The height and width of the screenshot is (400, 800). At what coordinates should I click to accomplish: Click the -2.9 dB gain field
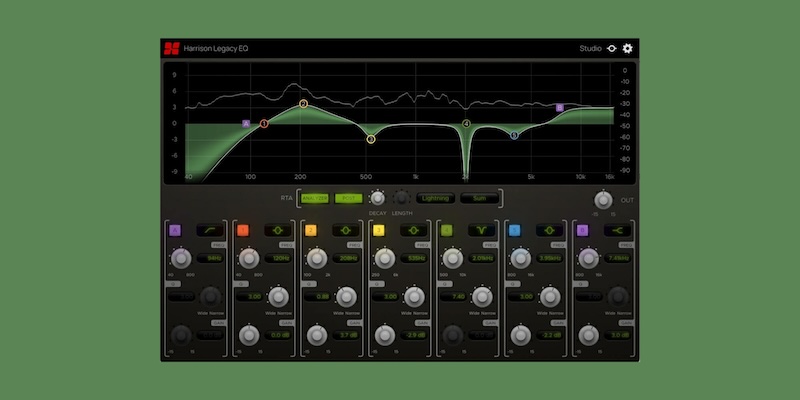(x=414, y=335)
